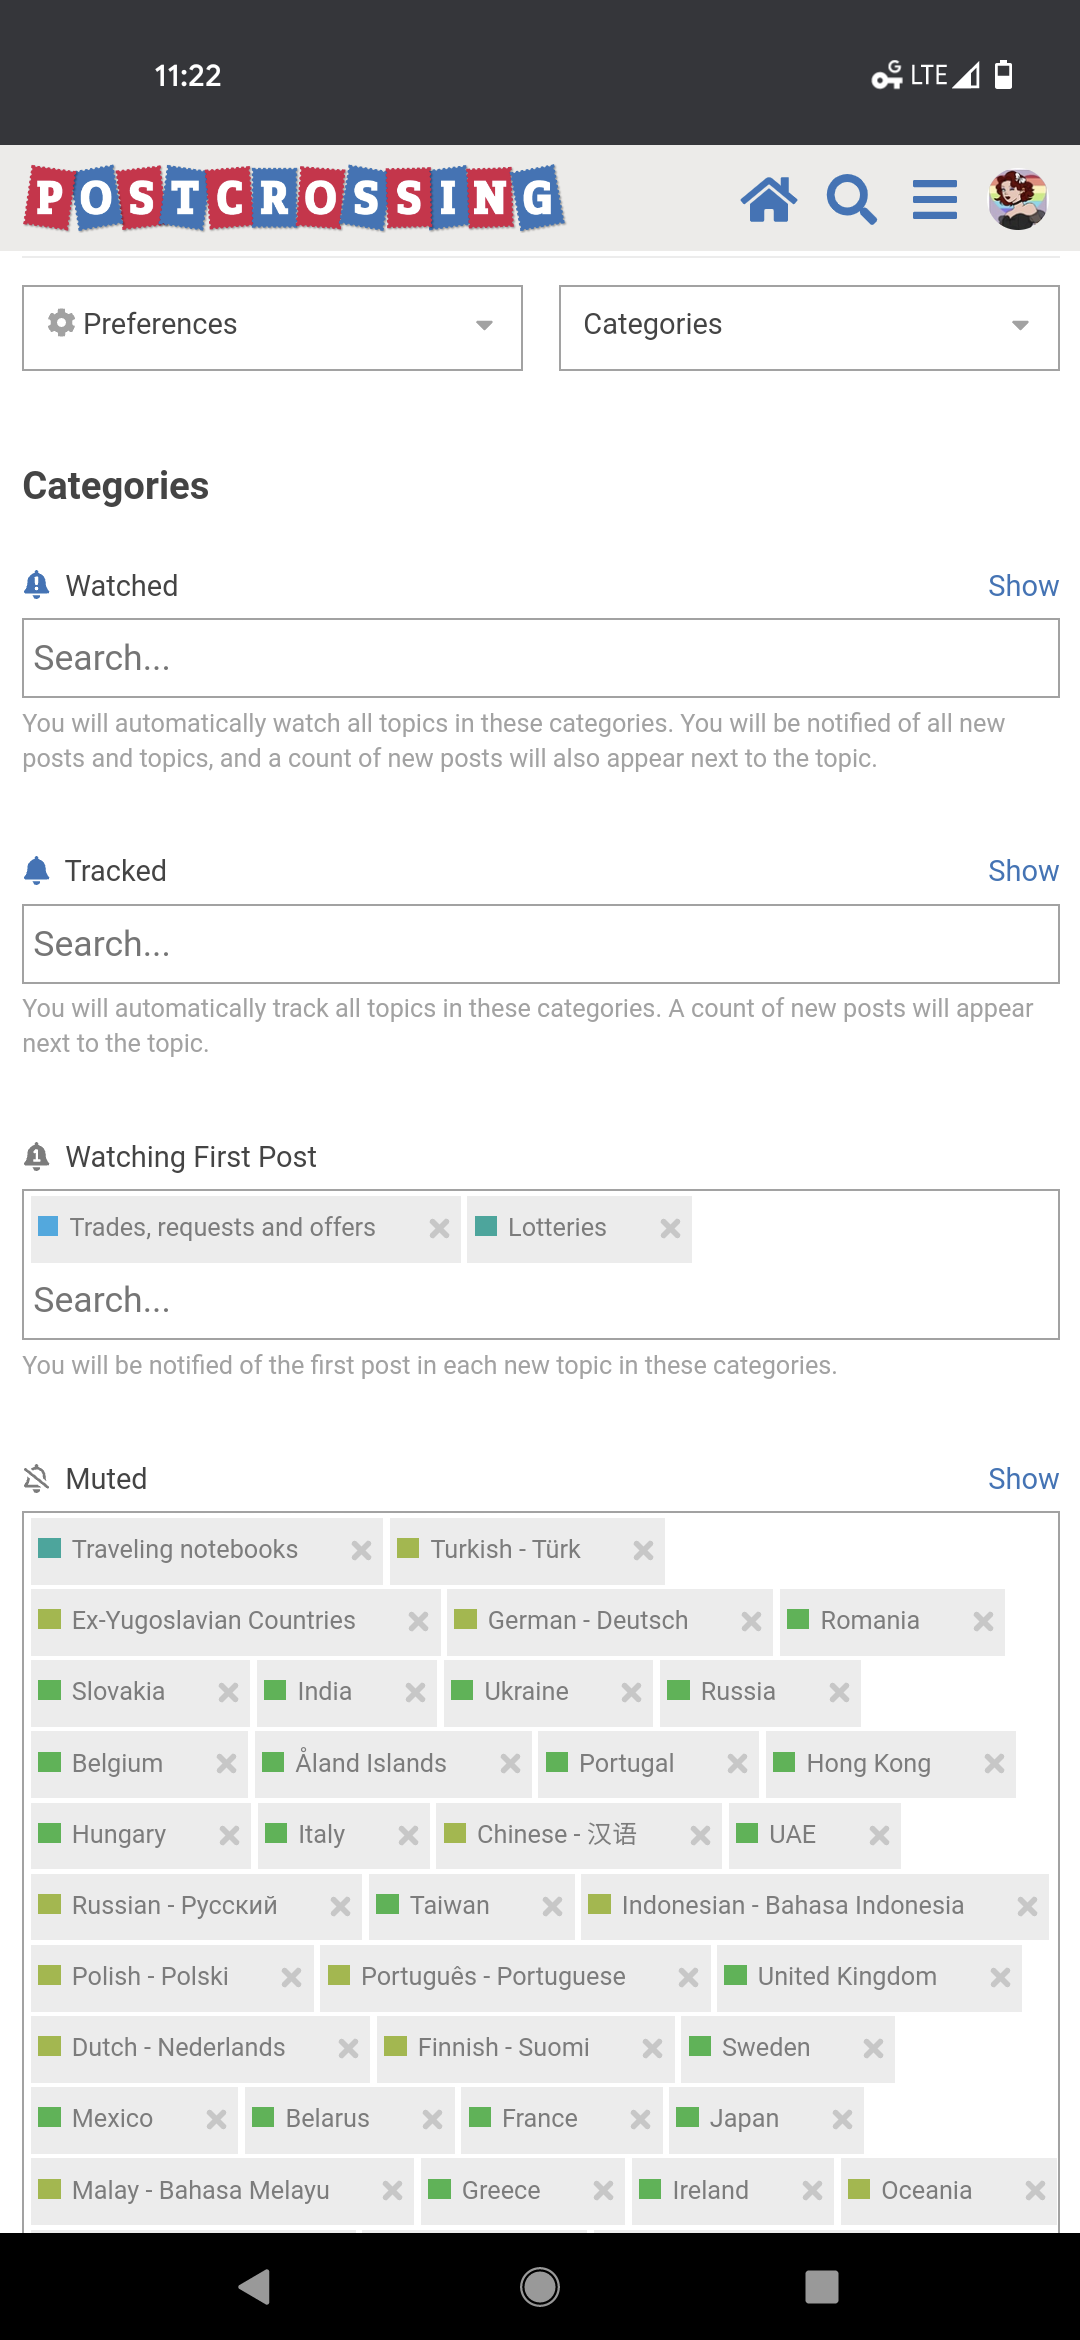Focus the Tracked categories search field
1080x2340 pixels.
[x=541, y=944]
